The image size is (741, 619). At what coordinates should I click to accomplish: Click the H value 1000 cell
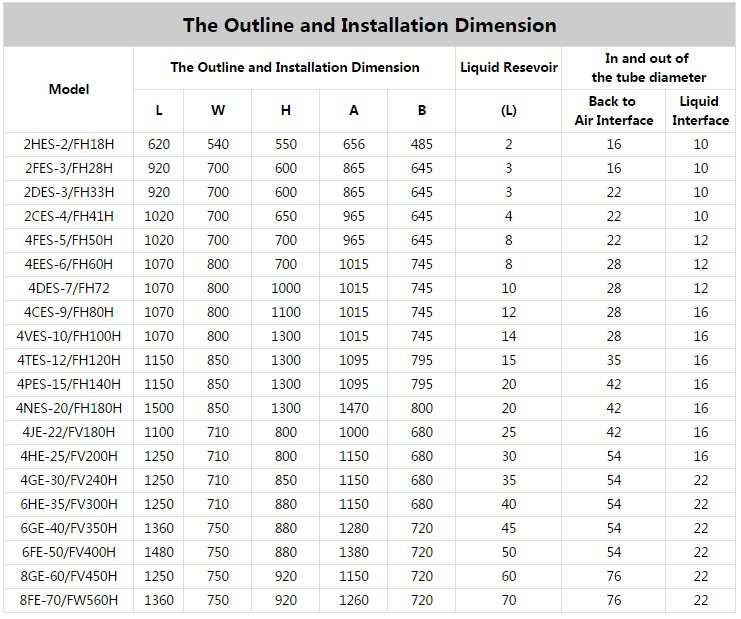click(286, 288)
